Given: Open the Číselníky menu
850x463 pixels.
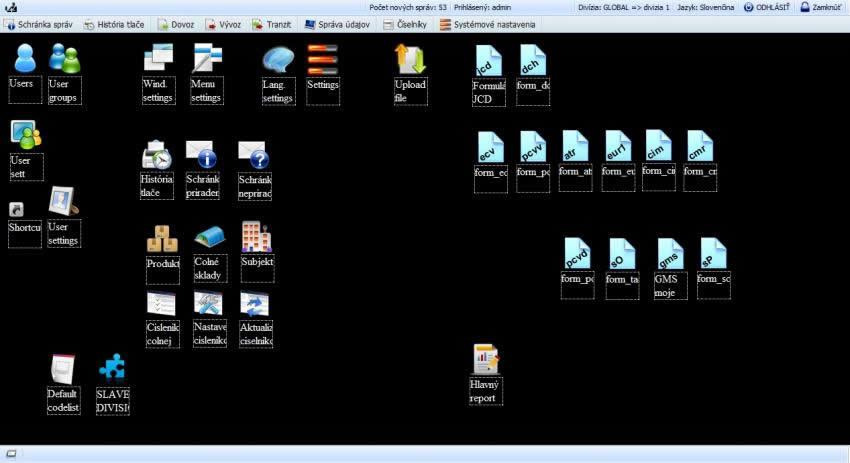Looking at the screenshot, I should [x=405, y=25].
